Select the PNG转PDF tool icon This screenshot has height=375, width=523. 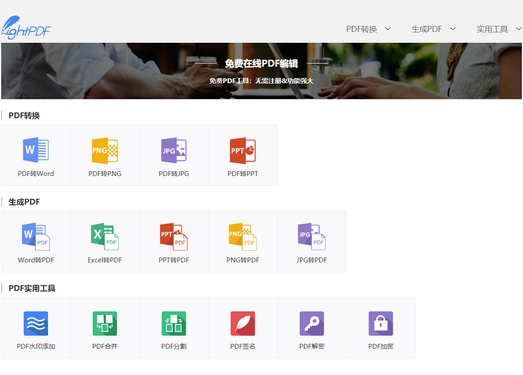[x=243, y=237]
